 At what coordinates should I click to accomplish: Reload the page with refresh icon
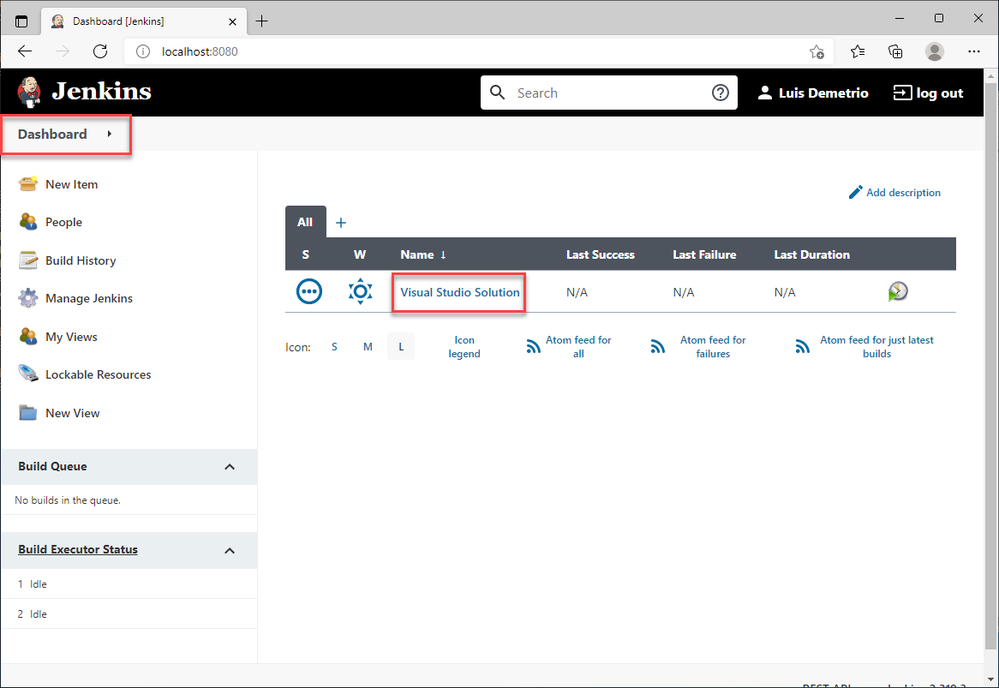(x=100, y=52)
